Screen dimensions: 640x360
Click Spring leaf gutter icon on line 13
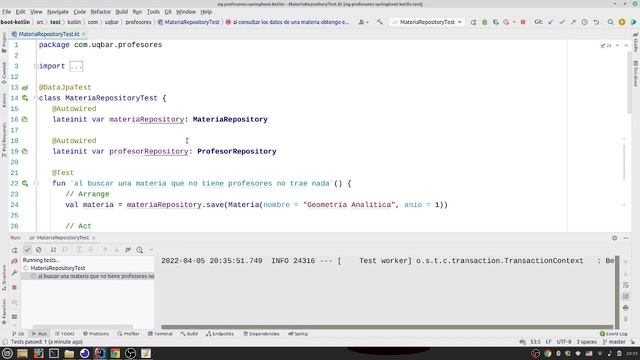(25, 87)
